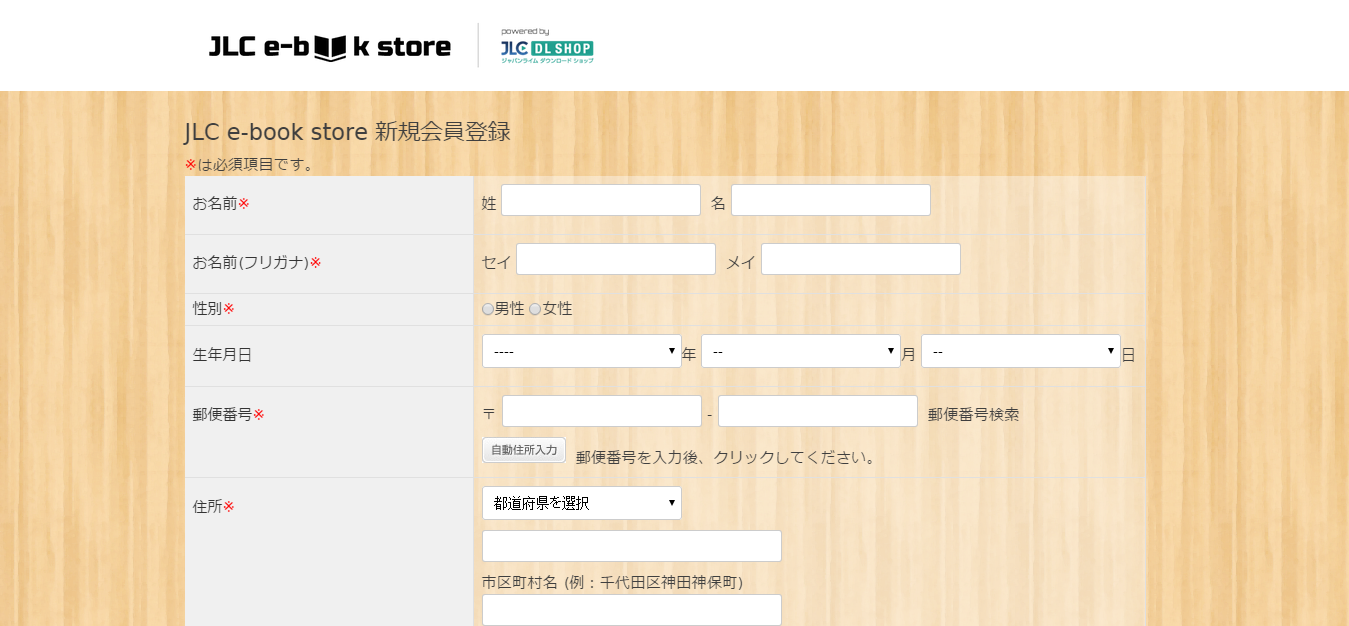This screenshot has width=1349, height=626.
Task: Focus the address field below the prefecture dropdown
Action: click(632, 546)
